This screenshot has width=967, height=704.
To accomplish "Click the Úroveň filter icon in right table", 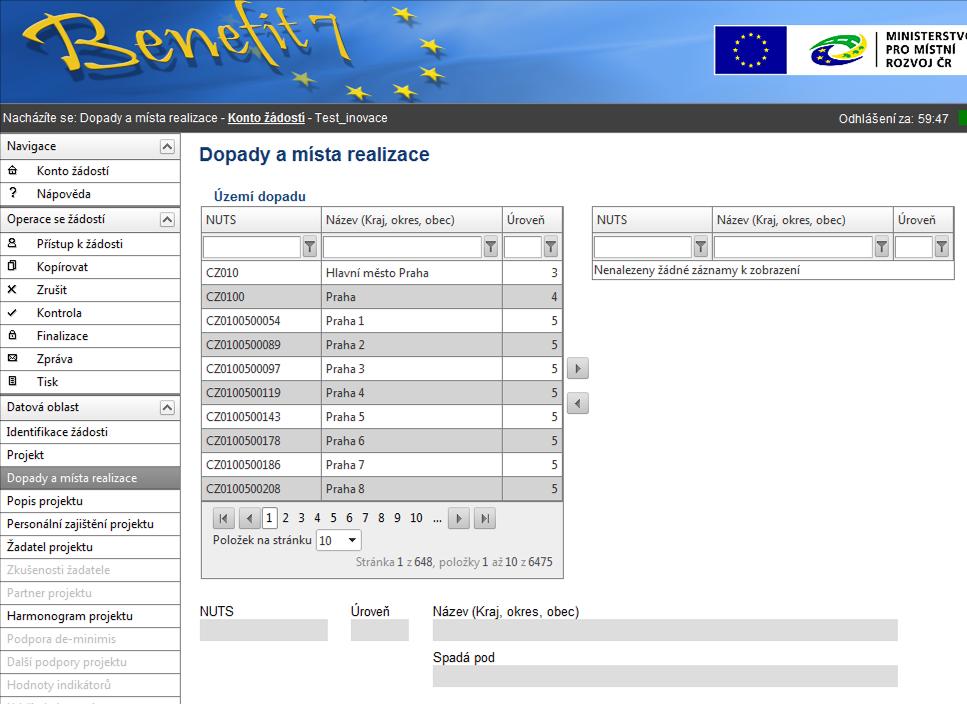I will [x=942, y=247].
